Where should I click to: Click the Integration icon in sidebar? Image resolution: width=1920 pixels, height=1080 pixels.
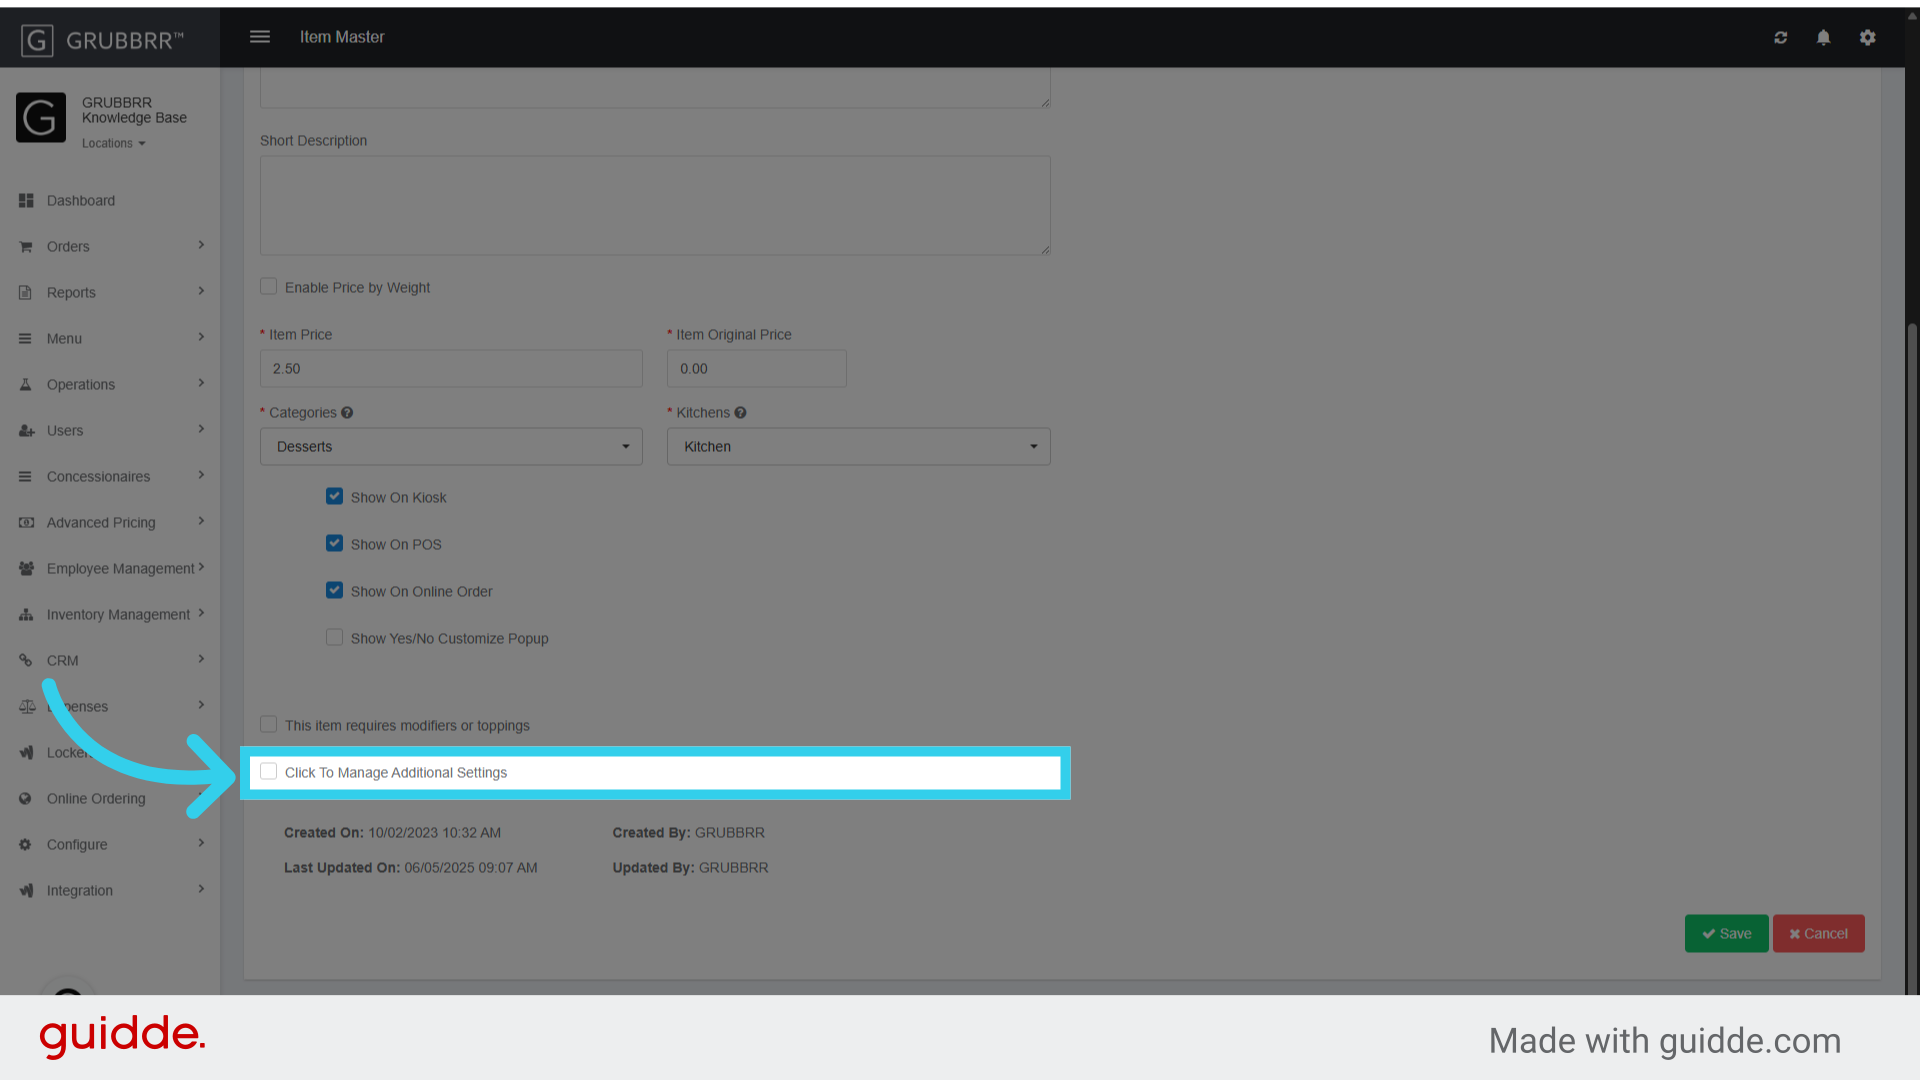click(x=26, y=891)
